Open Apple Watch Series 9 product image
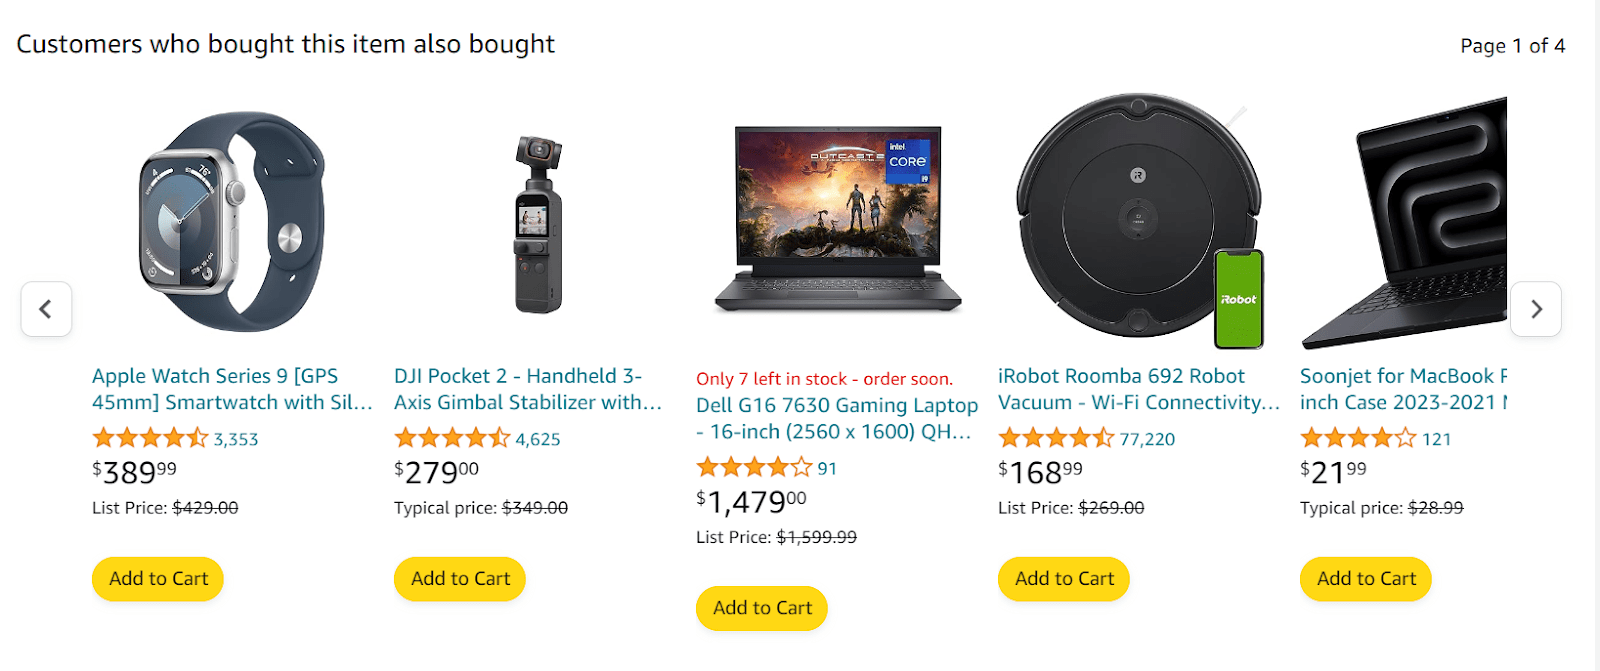Viewport: 1600px width, 671px height. 232,222
